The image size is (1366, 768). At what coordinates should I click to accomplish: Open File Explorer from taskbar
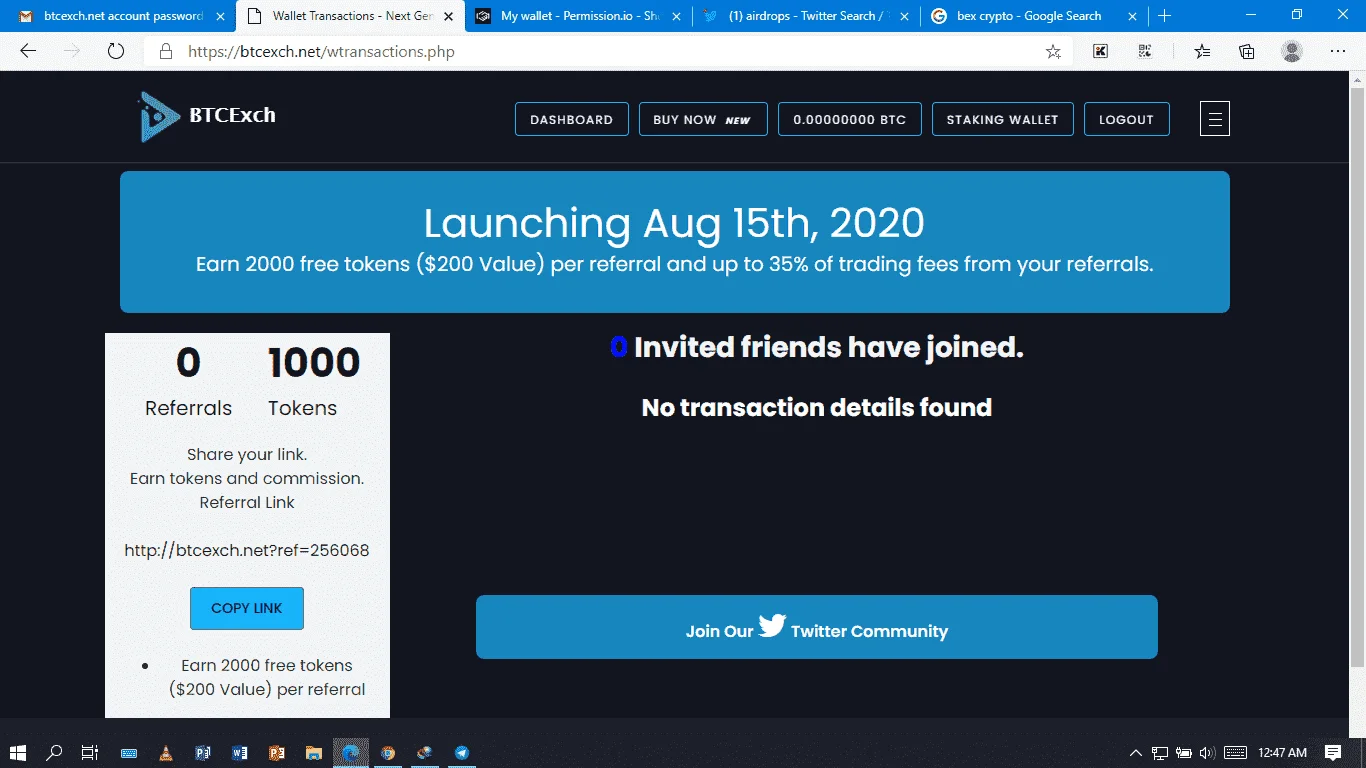coord(314,753)
